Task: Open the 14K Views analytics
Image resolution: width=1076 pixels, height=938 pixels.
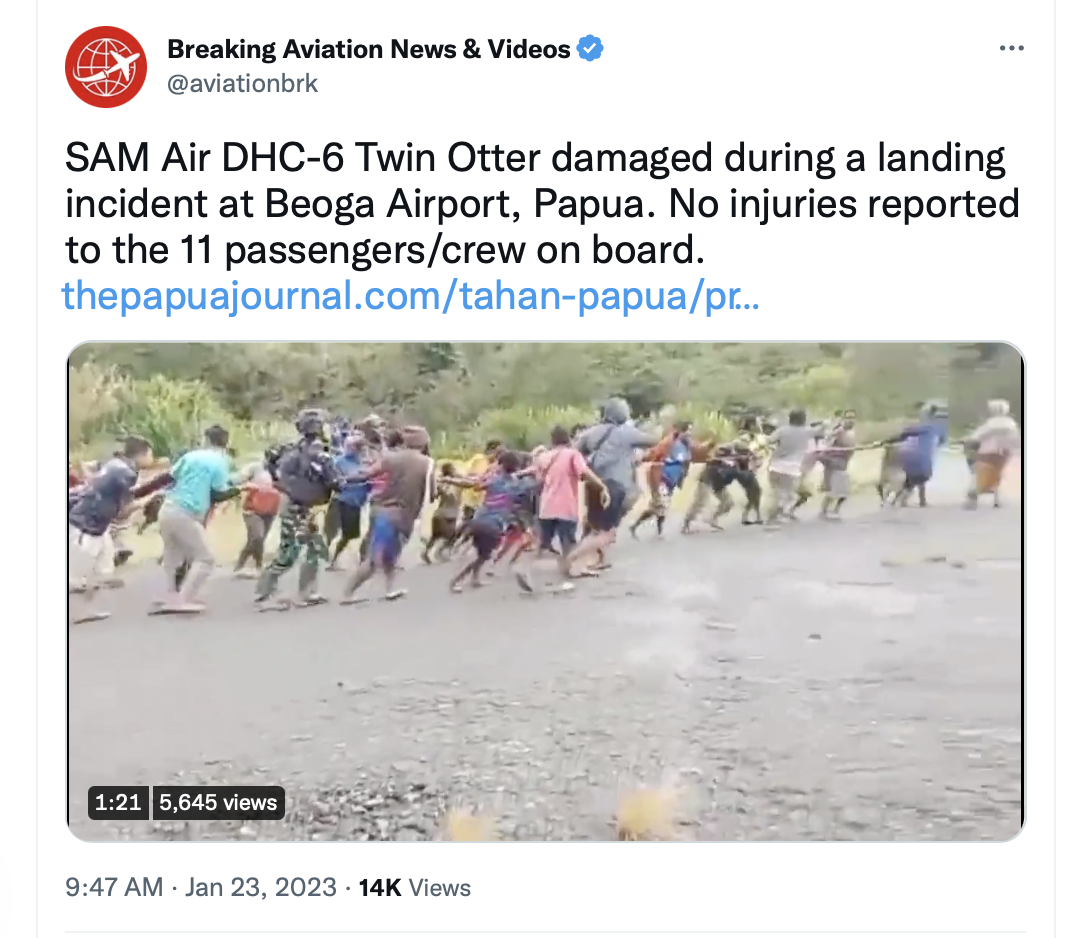Action: coord(414,887)
